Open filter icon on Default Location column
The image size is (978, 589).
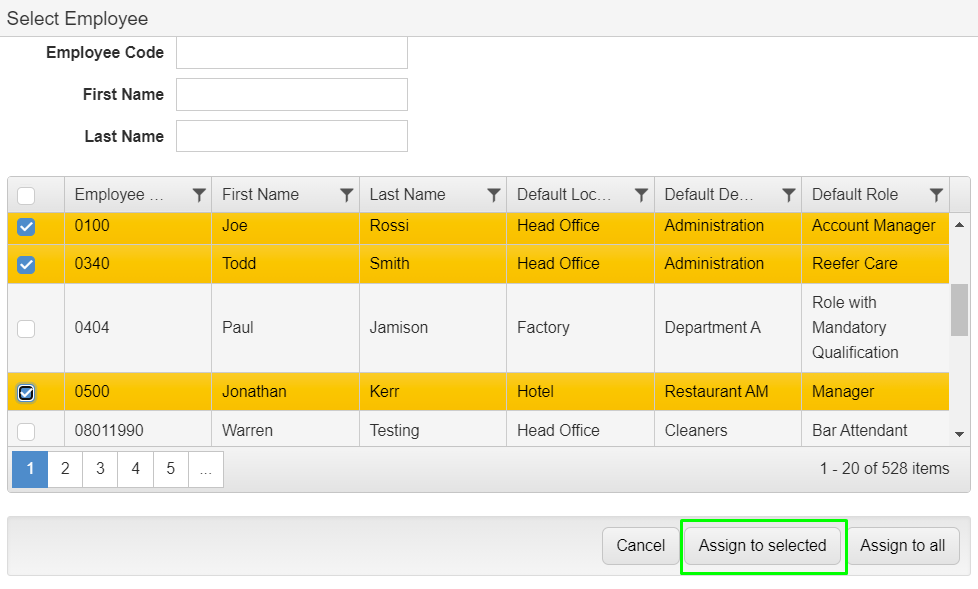pyautogui.click(x=641, y=195)
